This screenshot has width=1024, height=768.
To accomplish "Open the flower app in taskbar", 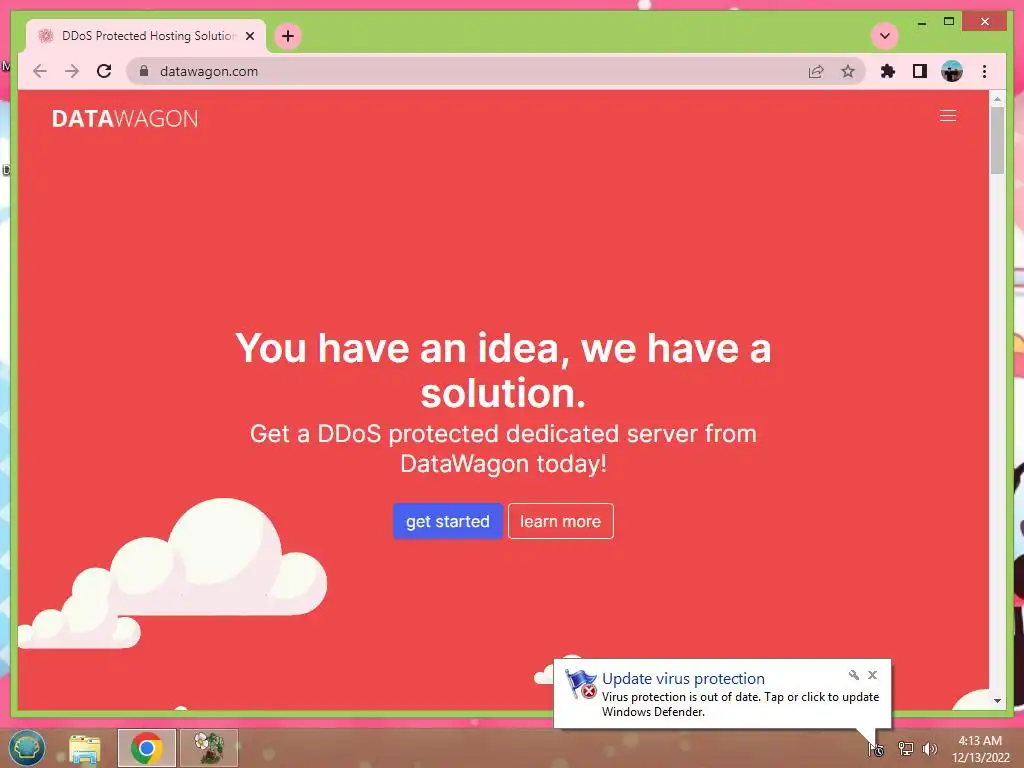I will tap(209, 748).
